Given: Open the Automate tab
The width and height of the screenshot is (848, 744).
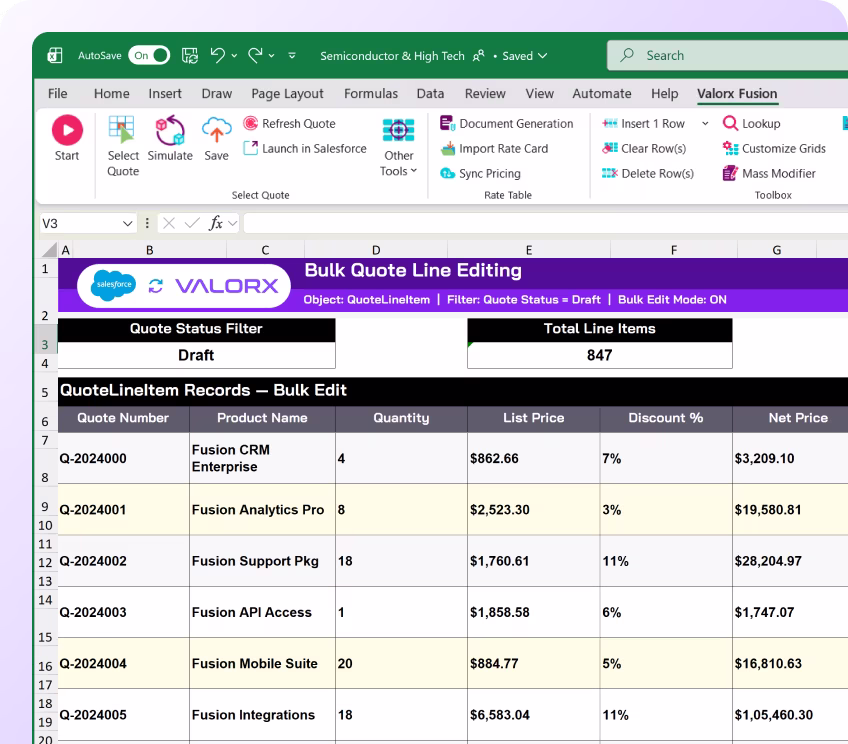Looking at the screenshot, I should point(601,94).
